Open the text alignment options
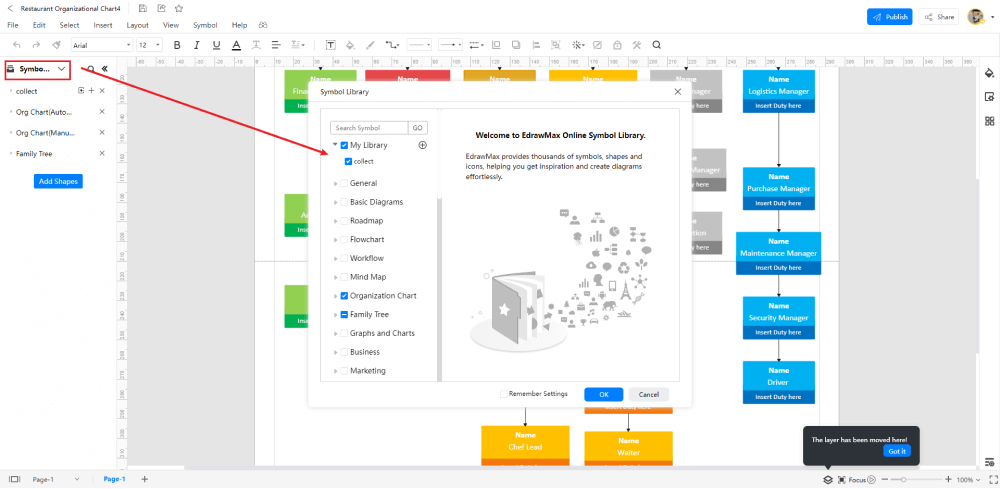This screenshot has width=1000, height=489. point(276,45)
